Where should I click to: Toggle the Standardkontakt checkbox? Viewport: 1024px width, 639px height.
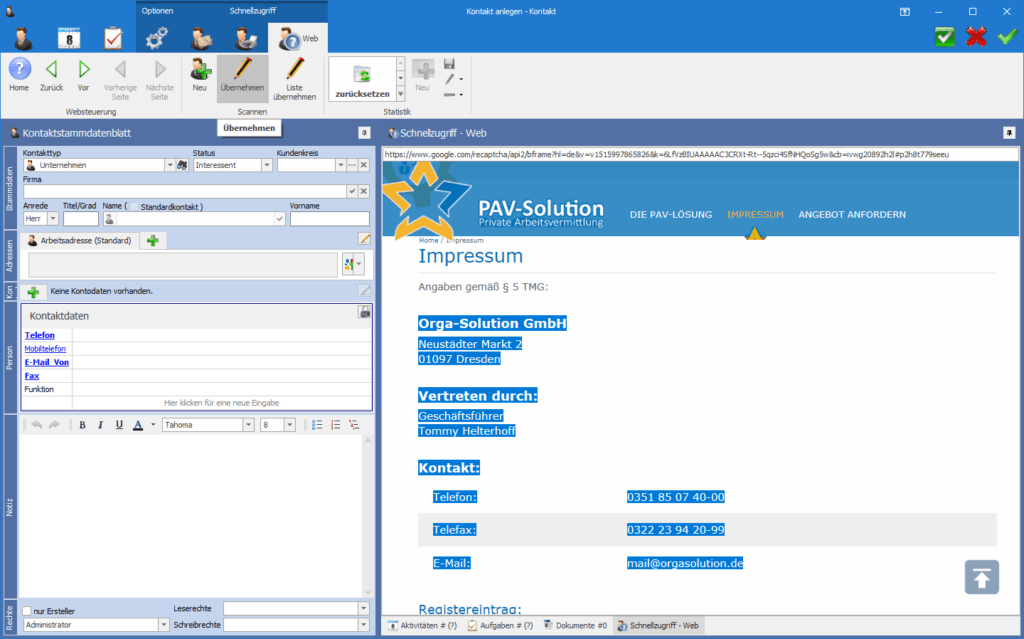click(135, 206)
